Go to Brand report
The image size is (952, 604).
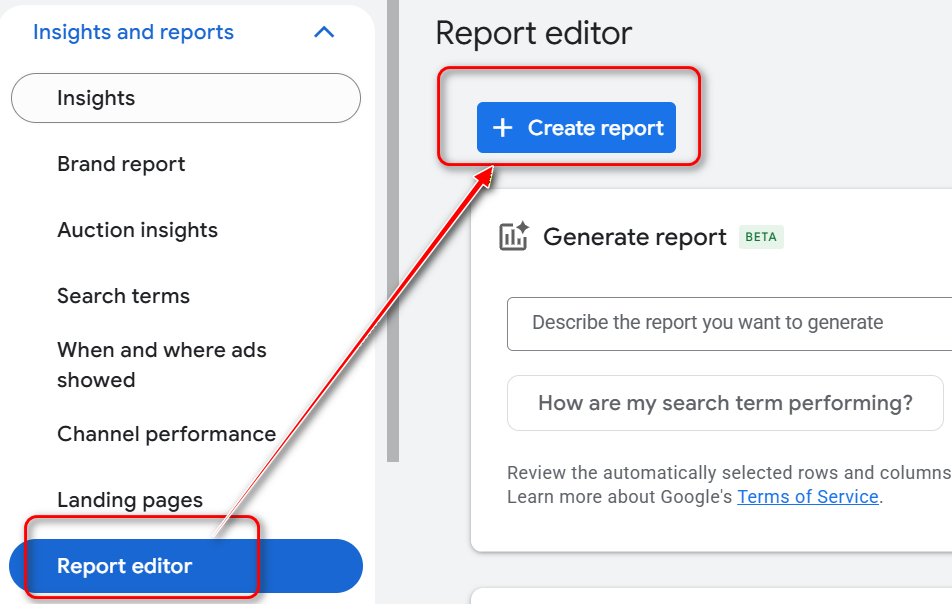(121, 164)
